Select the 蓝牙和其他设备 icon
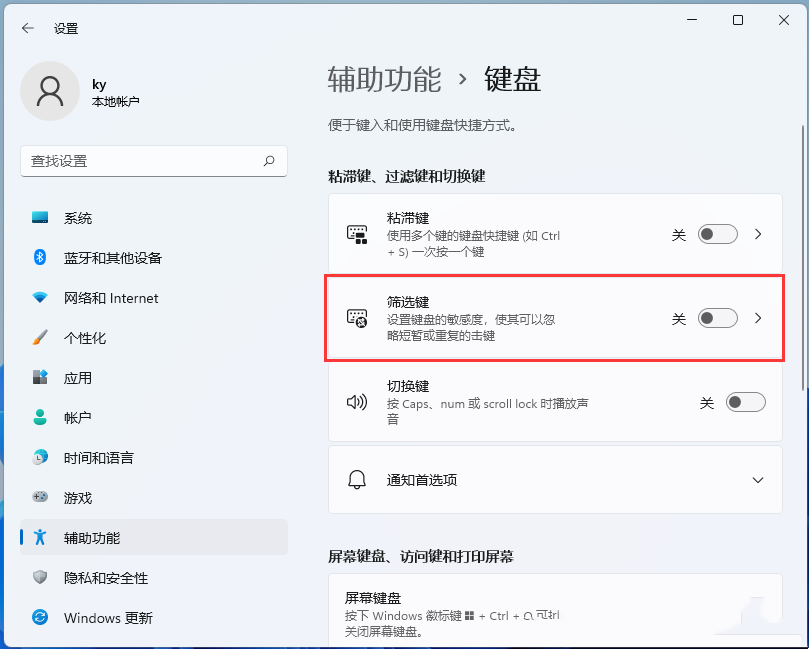809x649 pixels. pos(40,257)
